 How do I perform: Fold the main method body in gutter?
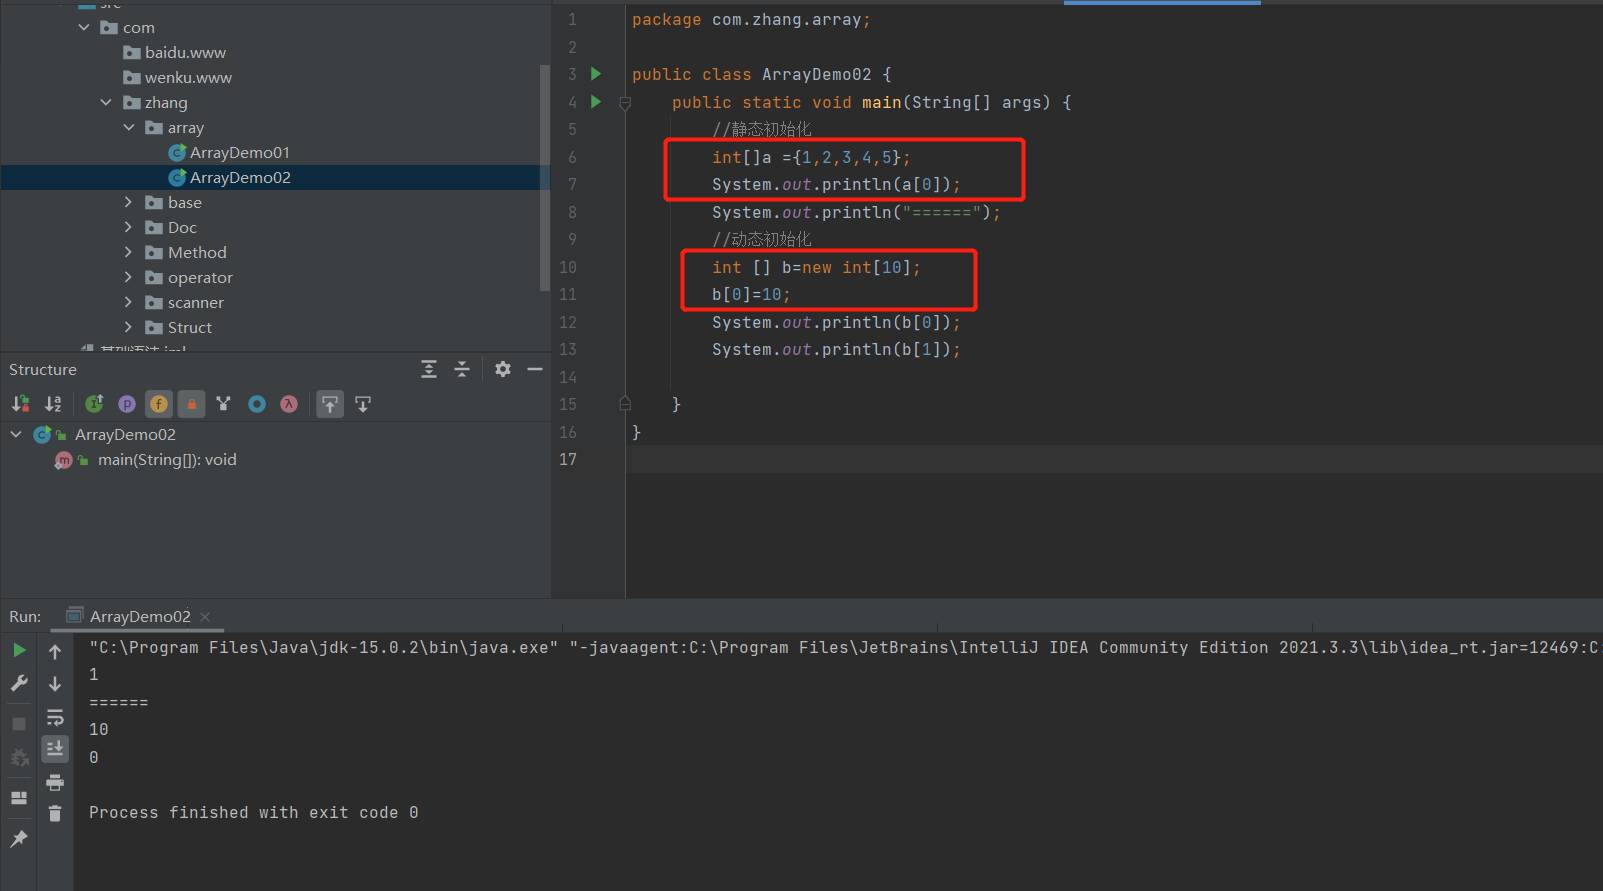pos(625,103)
